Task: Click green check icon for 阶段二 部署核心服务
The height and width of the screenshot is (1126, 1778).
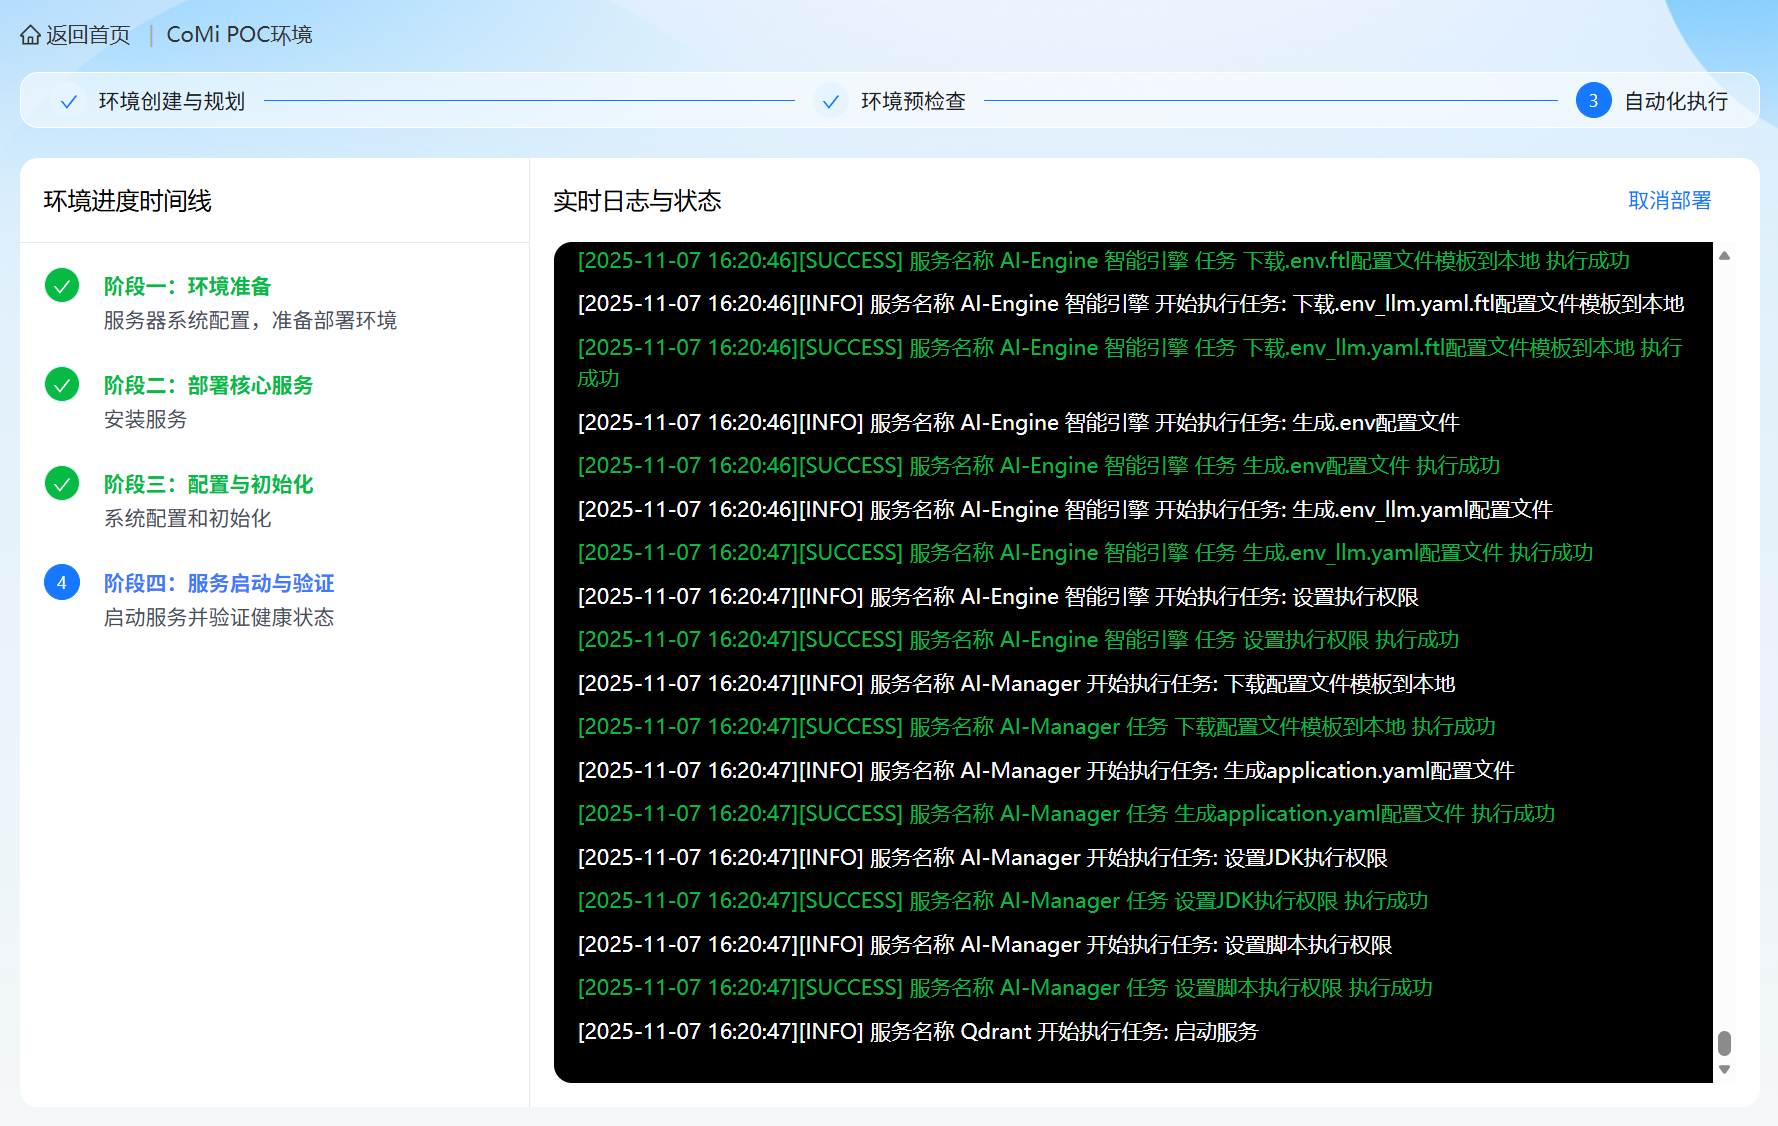Action: (x=62, y=385)
